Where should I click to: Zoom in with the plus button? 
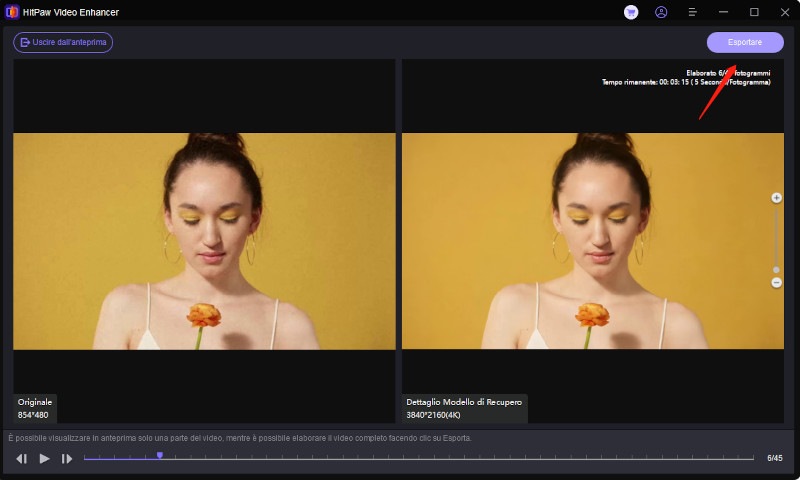click(777, 198)
